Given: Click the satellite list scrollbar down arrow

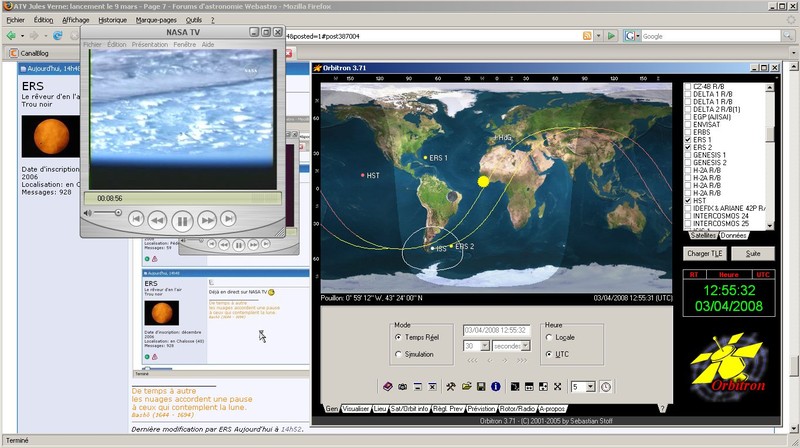Looking at the screenshot, I should (770, 226).
